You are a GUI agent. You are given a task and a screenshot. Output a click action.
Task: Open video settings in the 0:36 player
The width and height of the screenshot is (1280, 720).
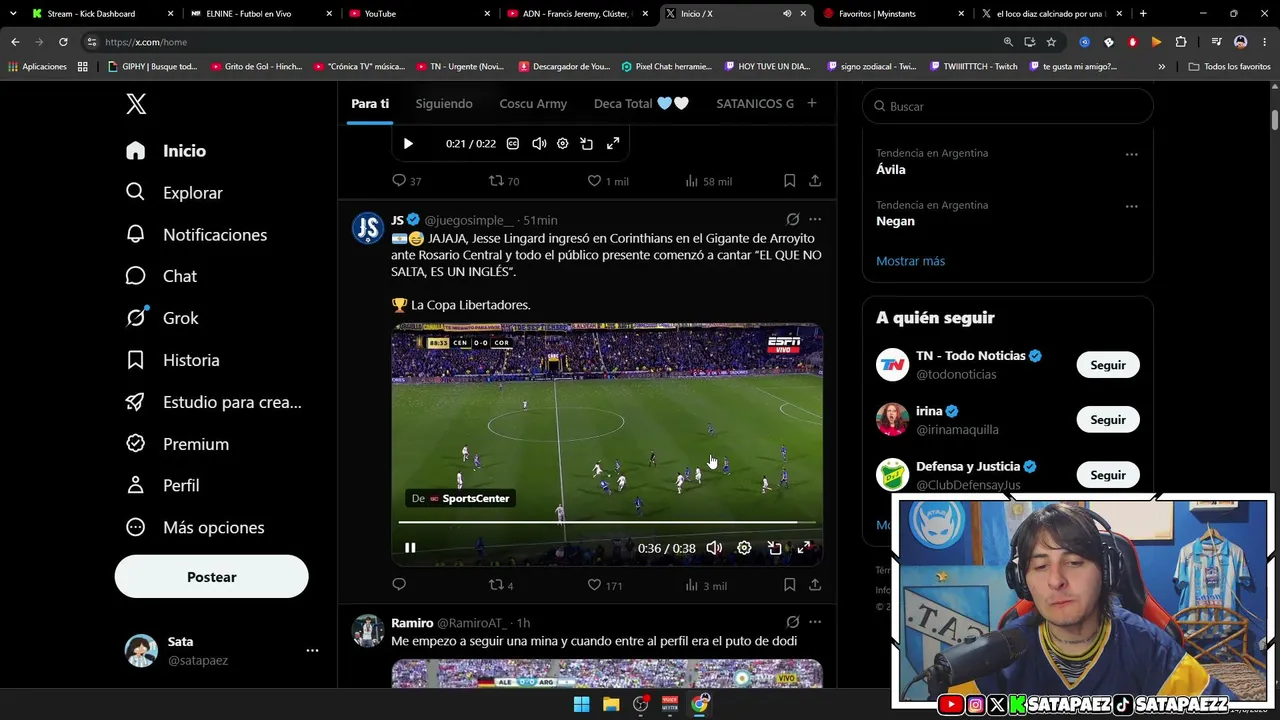744,548
